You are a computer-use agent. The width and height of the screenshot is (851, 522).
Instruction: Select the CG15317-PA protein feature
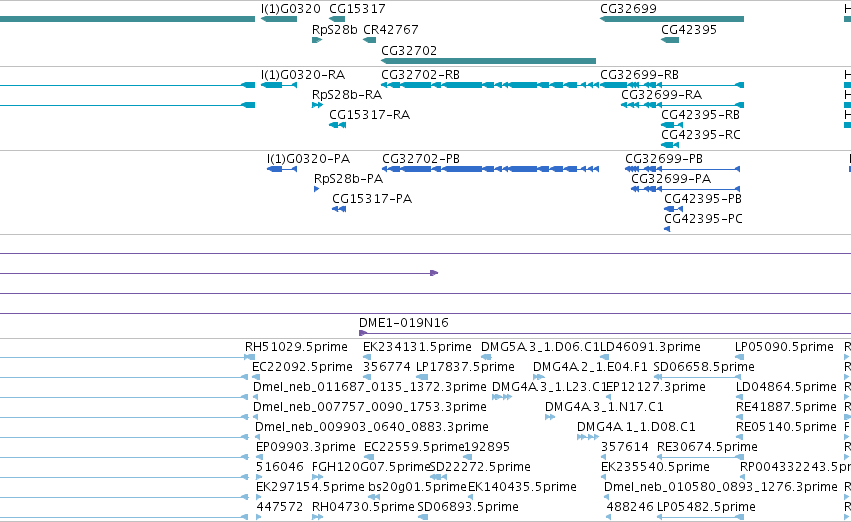[339, 209]
